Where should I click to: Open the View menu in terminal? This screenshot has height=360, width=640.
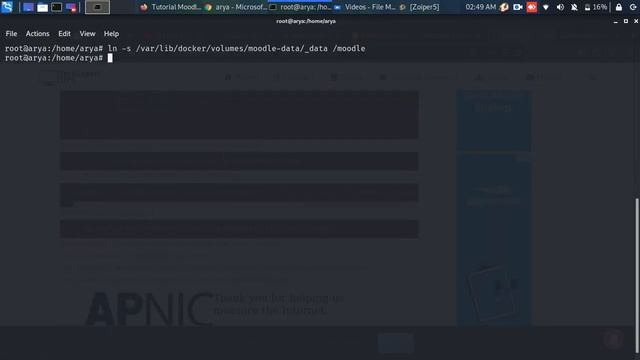pyautogui.click(x=87, y=33)
